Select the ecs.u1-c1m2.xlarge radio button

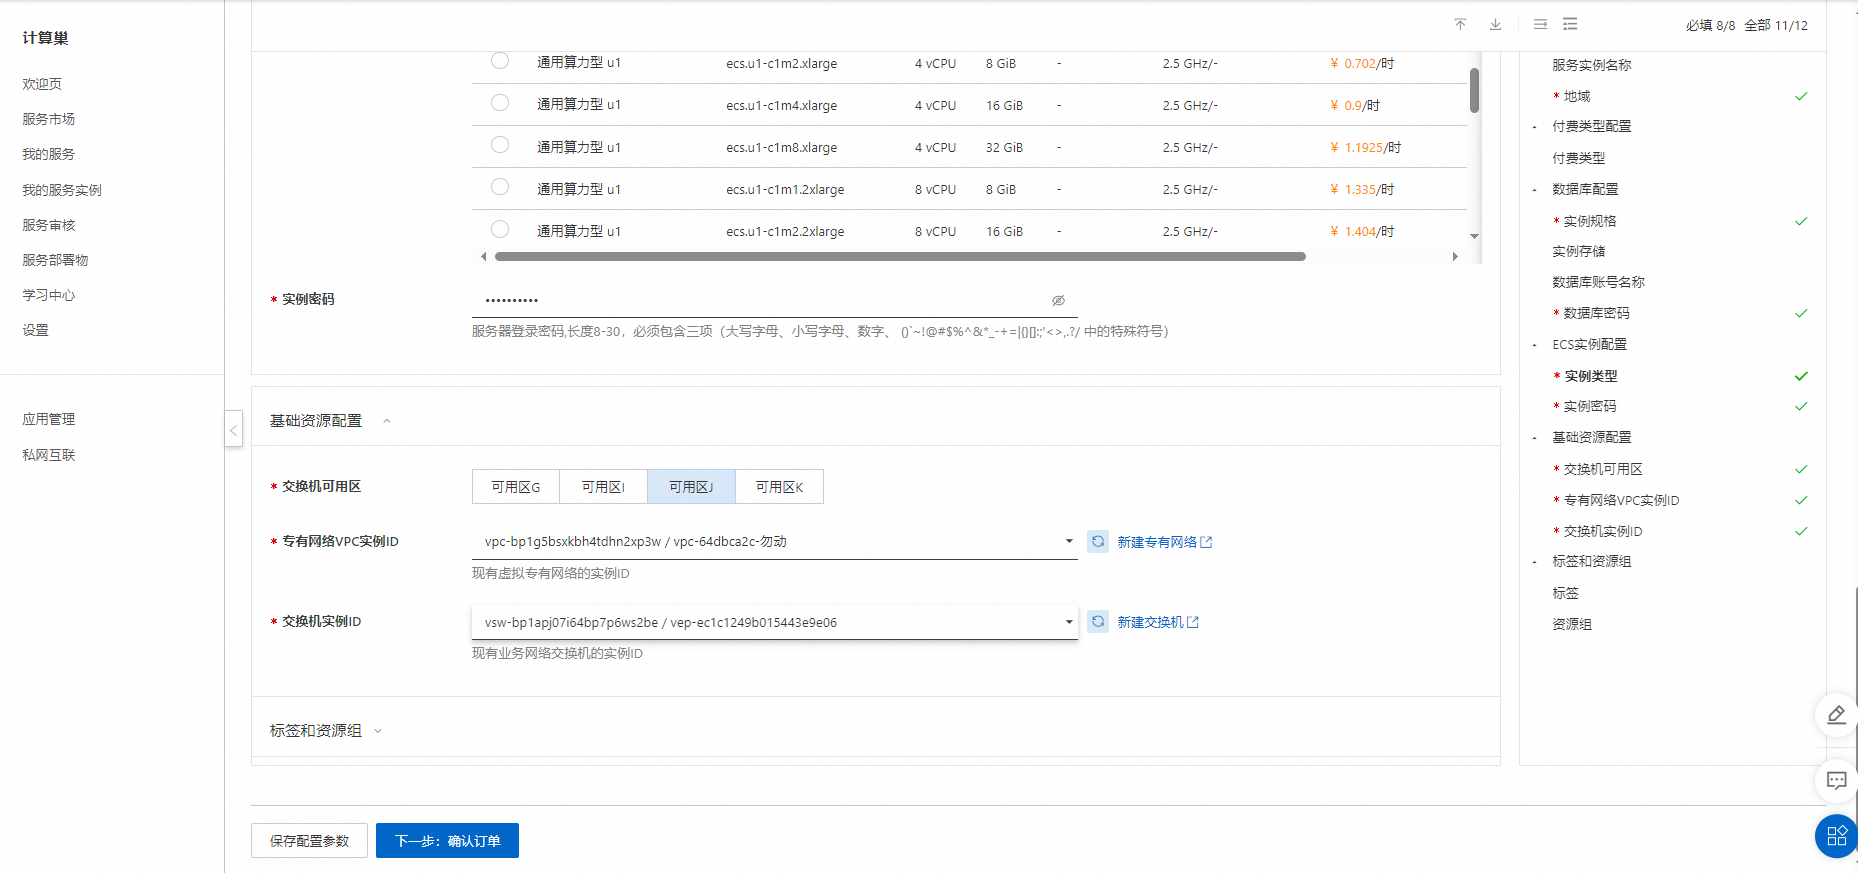point(500,61)
